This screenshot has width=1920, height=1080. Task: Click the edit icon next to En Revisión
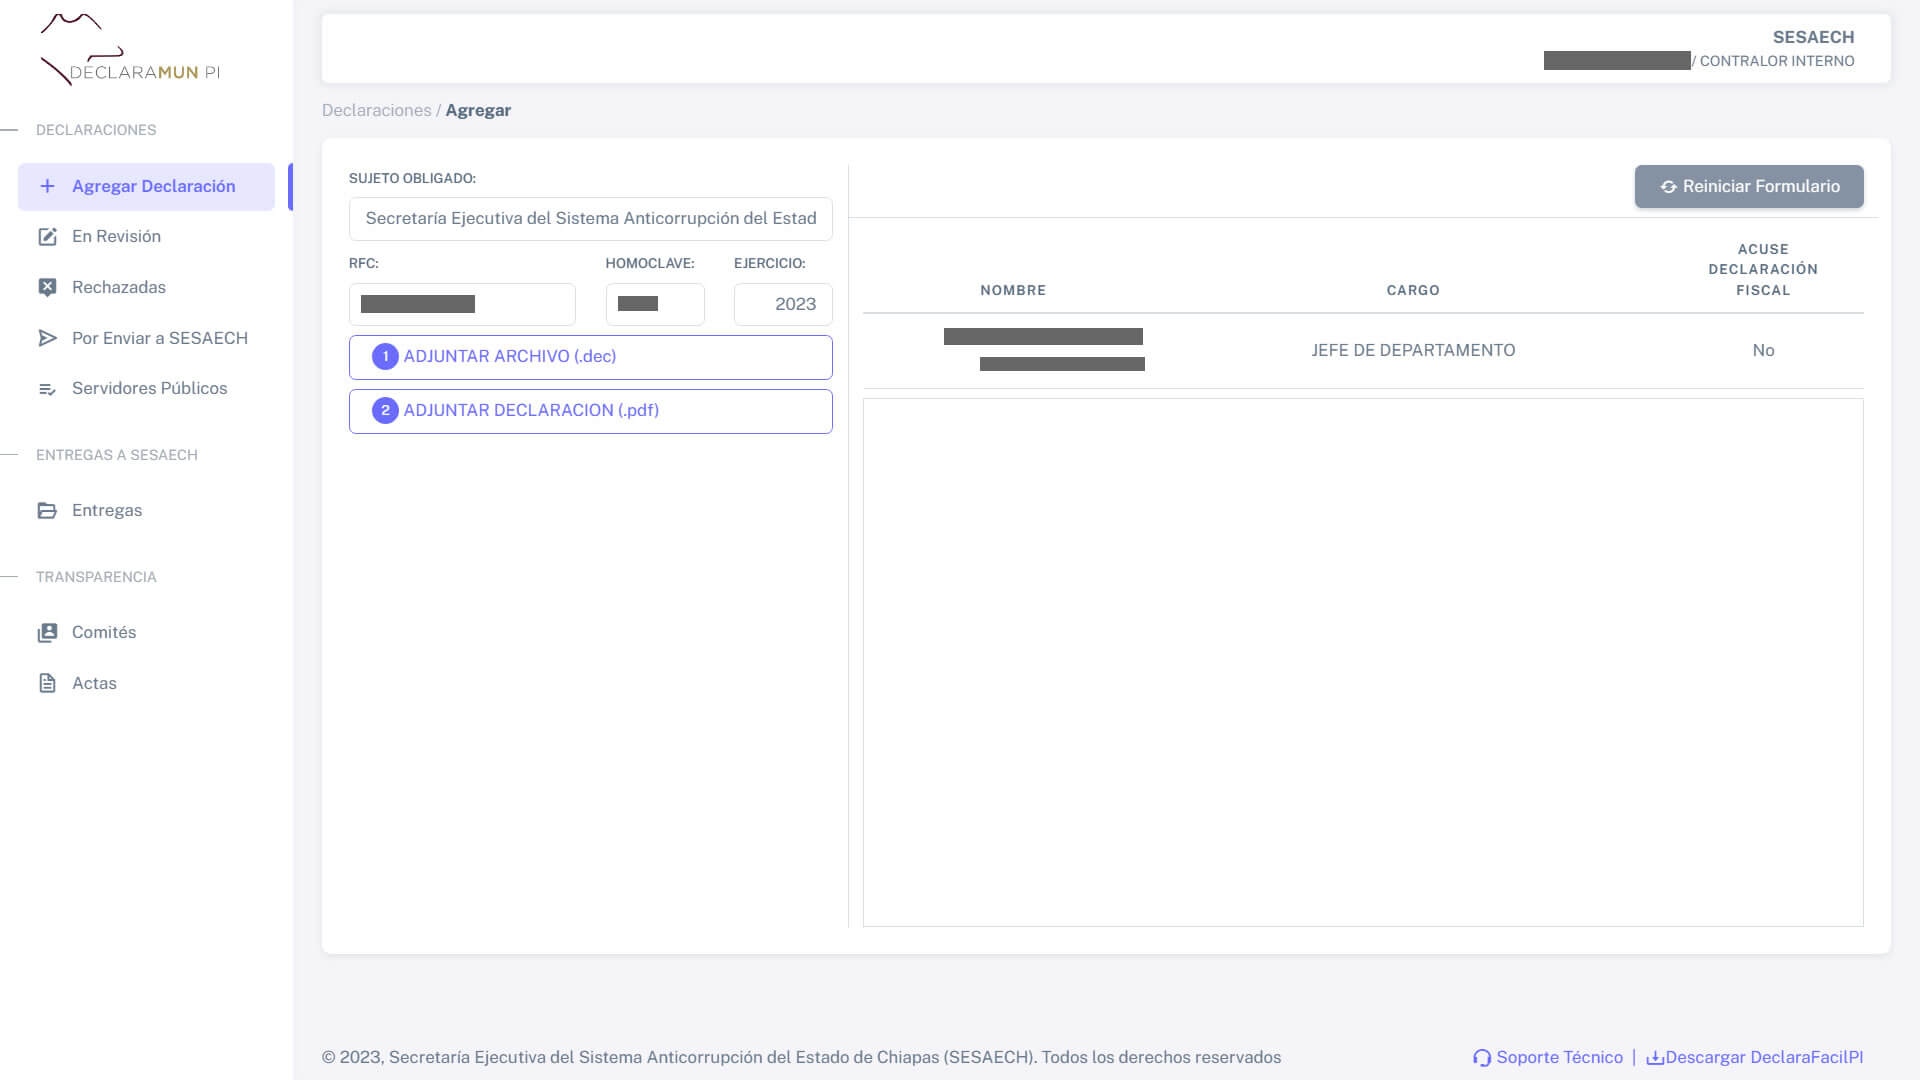point(47,237)
